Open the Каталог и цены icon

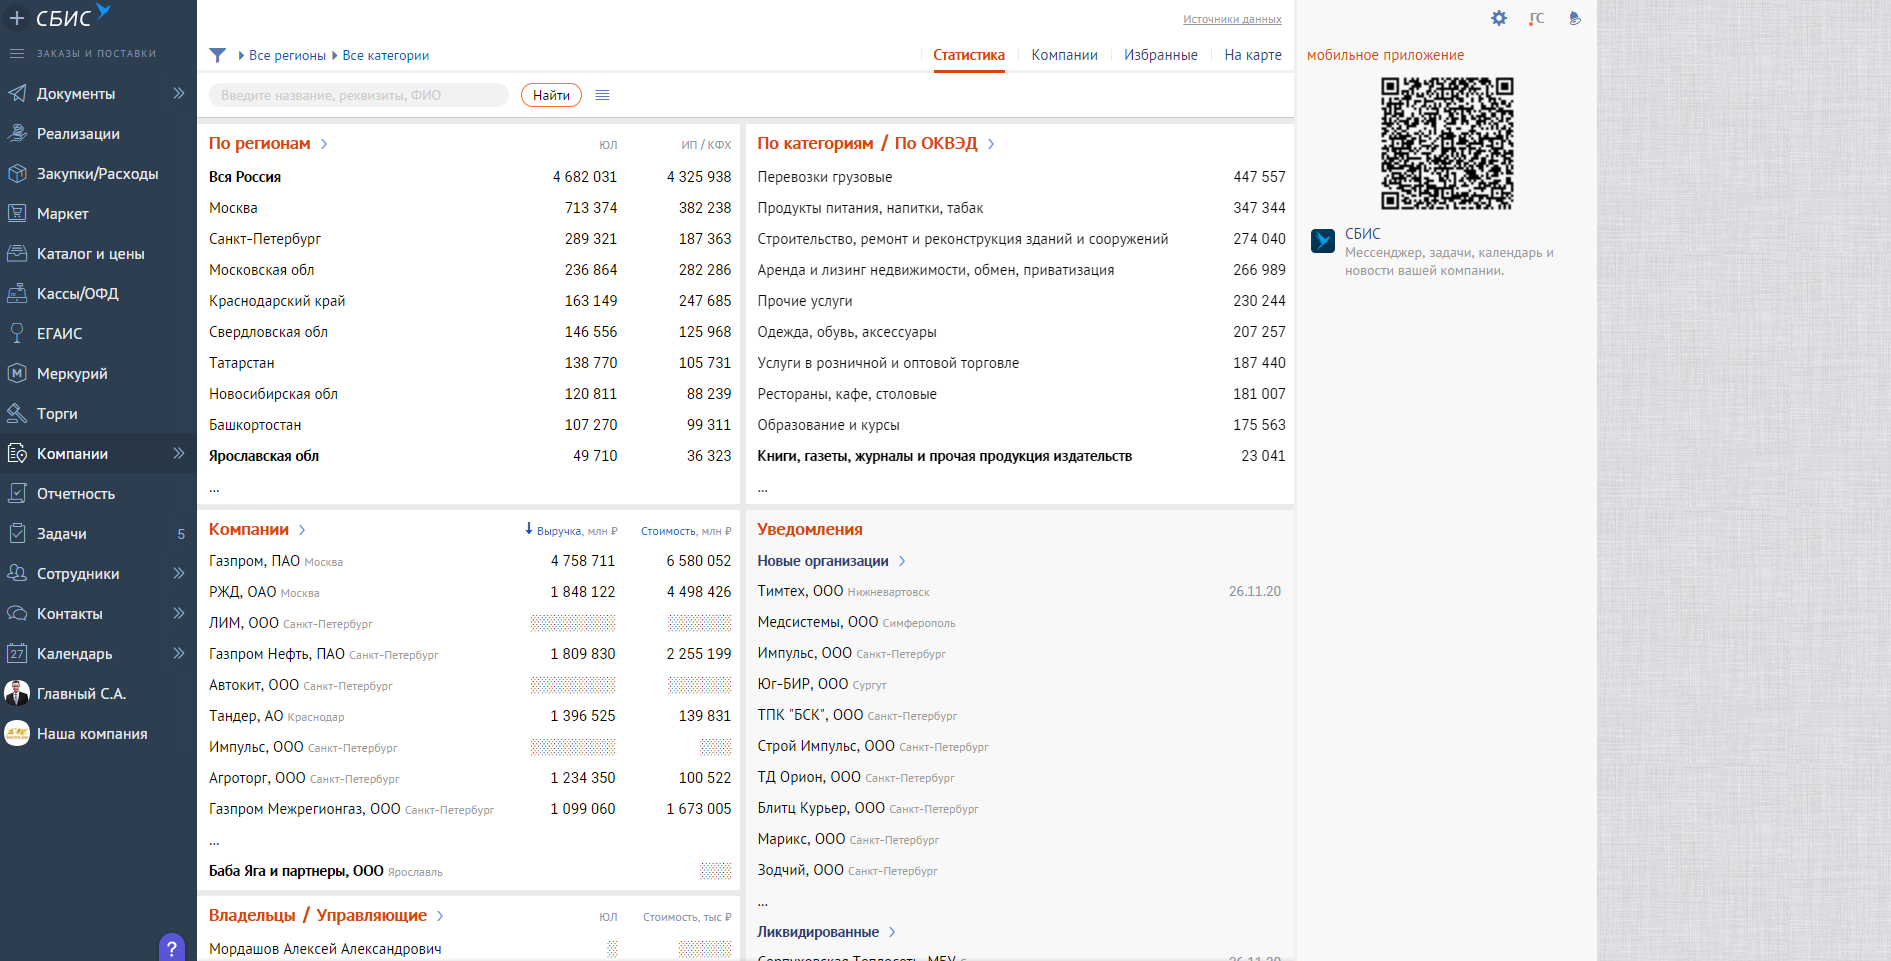point(17,253)
